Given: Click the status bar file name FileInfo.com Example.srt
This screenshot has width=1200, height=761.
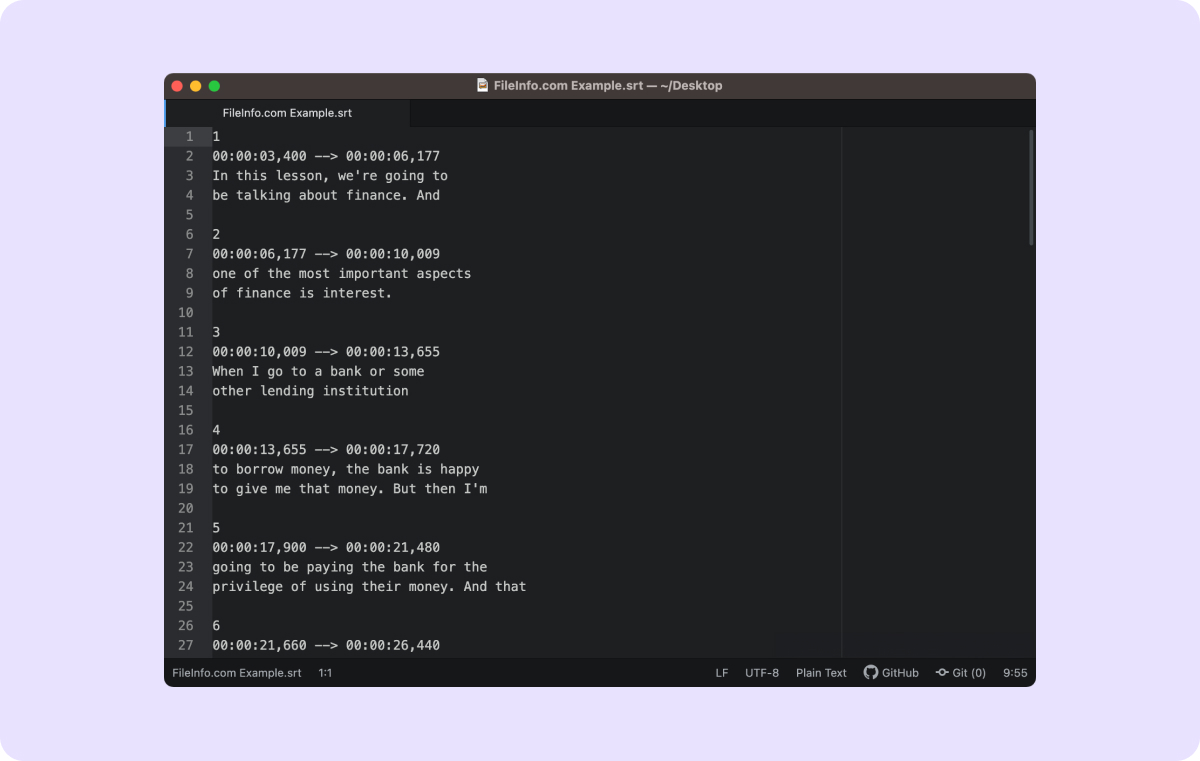Looking at the screenshot, I should tap(237, 673).
